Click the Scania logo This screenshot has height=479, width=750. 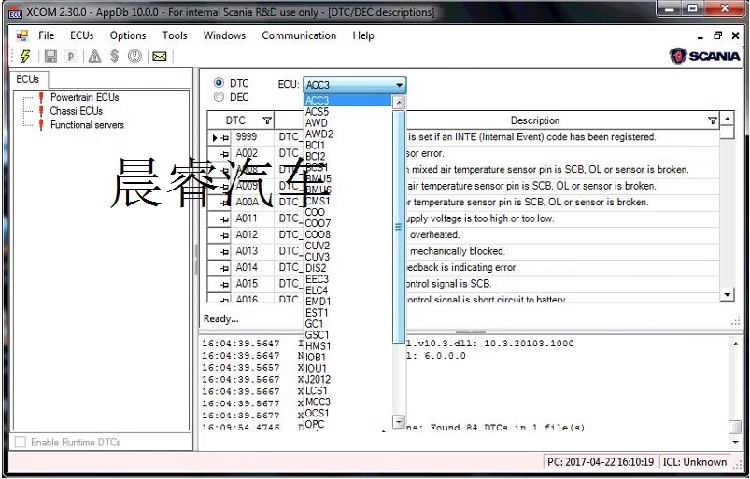click(x=705, y=56)
